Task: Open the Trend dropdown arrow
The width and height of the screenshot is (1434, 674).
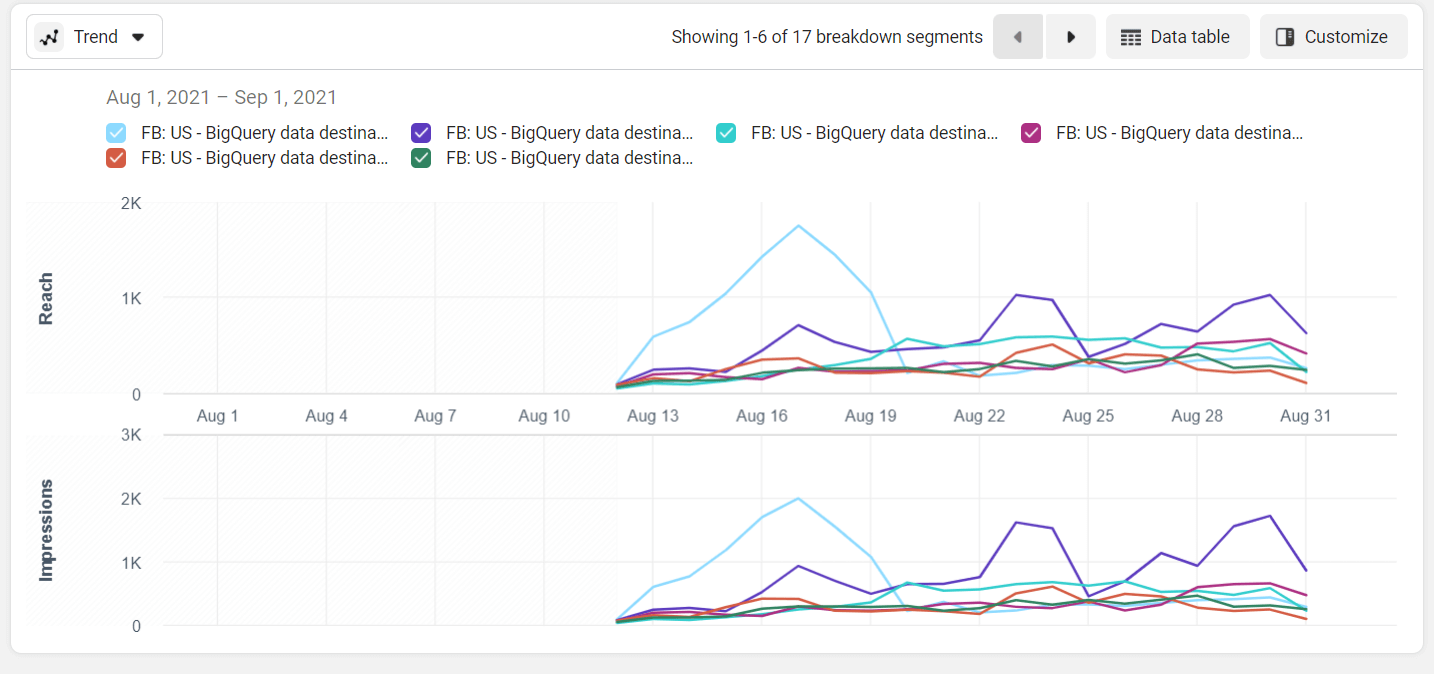Action: 139,37
